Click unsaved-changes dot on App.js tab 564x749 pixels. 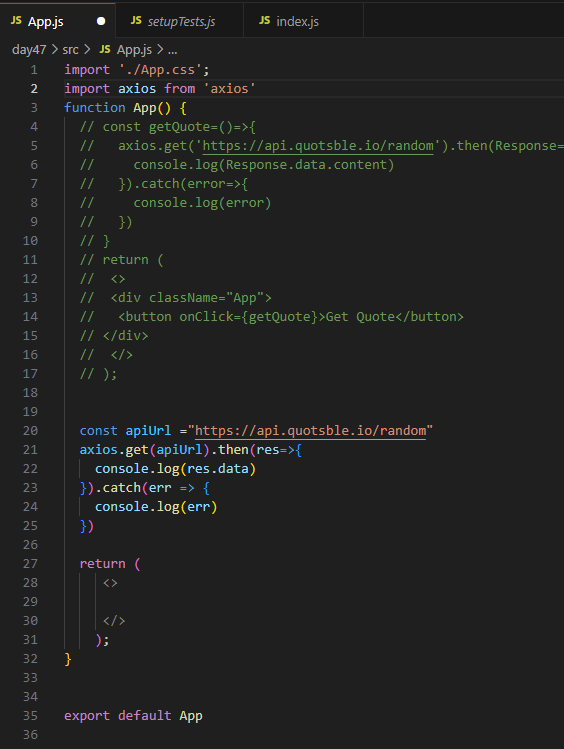[101, 21]
